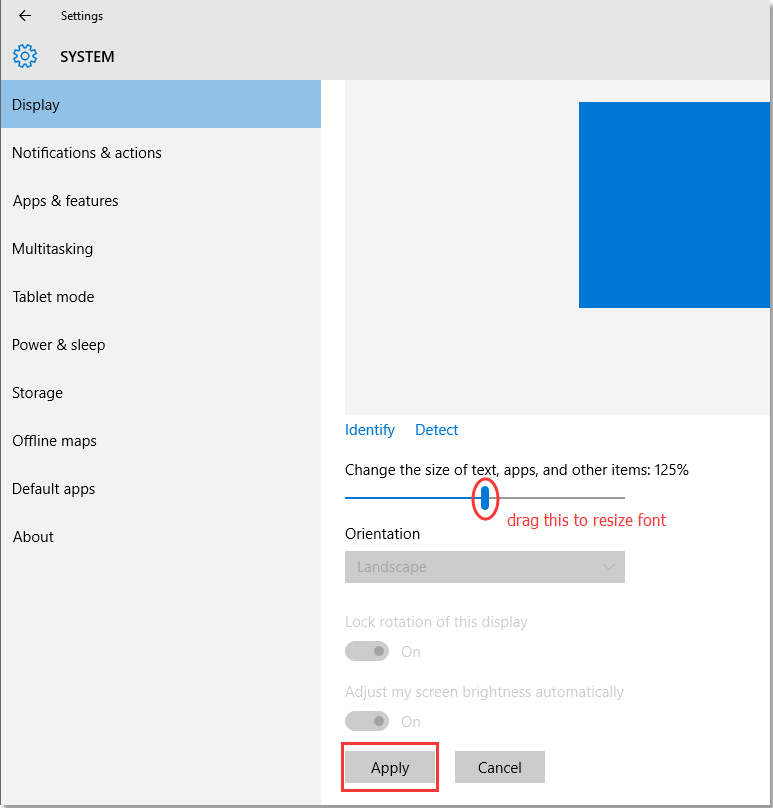Open the About page
The width and height of the screenshot is (773, 808).
(x=161, y=536)
